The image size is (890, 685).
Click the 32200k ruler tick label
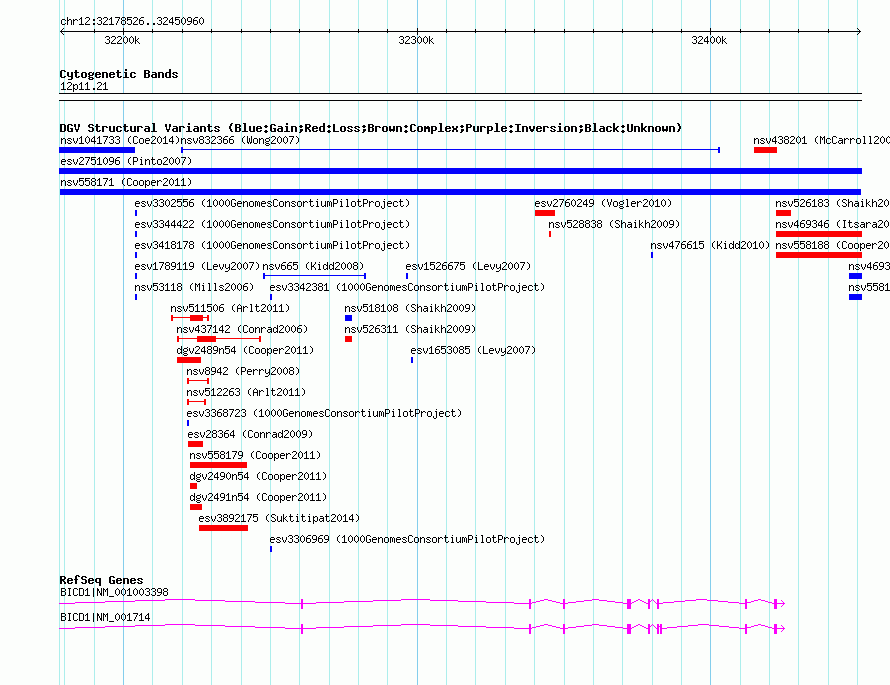point(122,40)
